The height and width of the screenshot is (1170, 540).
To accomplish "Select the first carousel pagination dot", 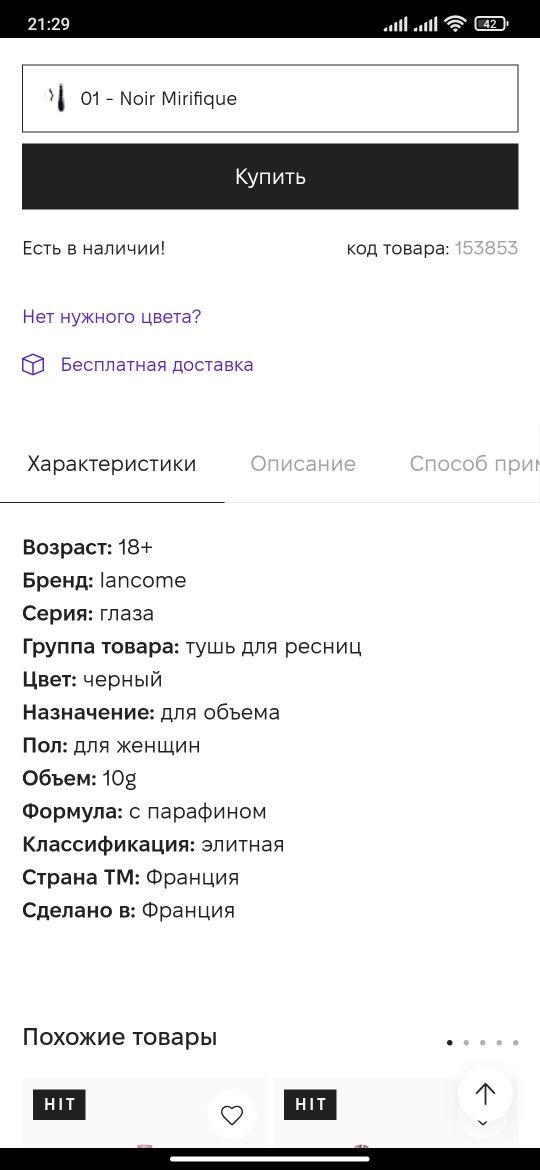I will pos(450,1042).
